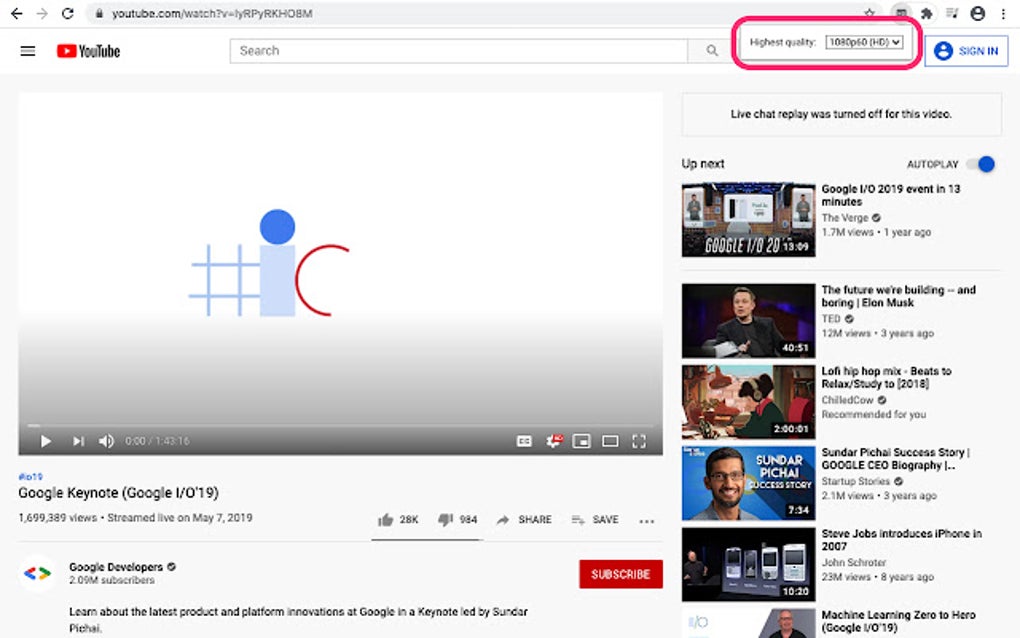Click the Play button in the video player
This screenshot has height=638, width=1020.
click(x=45, y=440)
